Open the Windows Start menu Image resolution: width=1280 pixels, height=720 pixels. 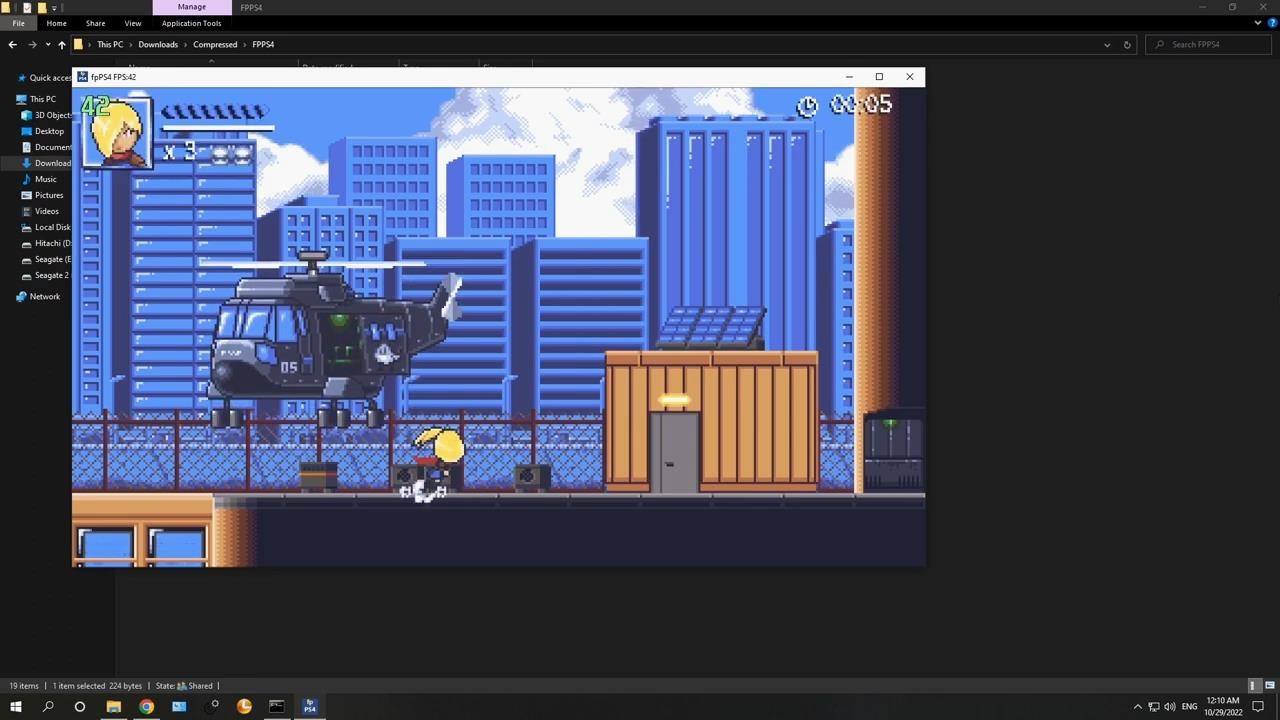[x=15, y=706]
